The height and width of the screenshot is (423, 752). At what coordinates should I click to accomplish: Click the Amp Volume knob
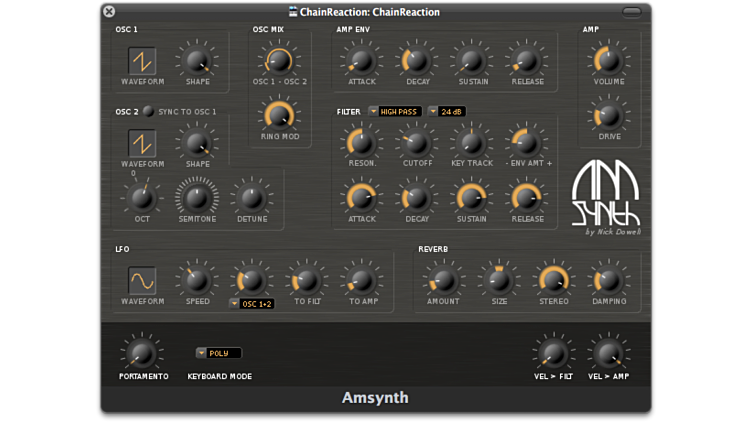609,61
